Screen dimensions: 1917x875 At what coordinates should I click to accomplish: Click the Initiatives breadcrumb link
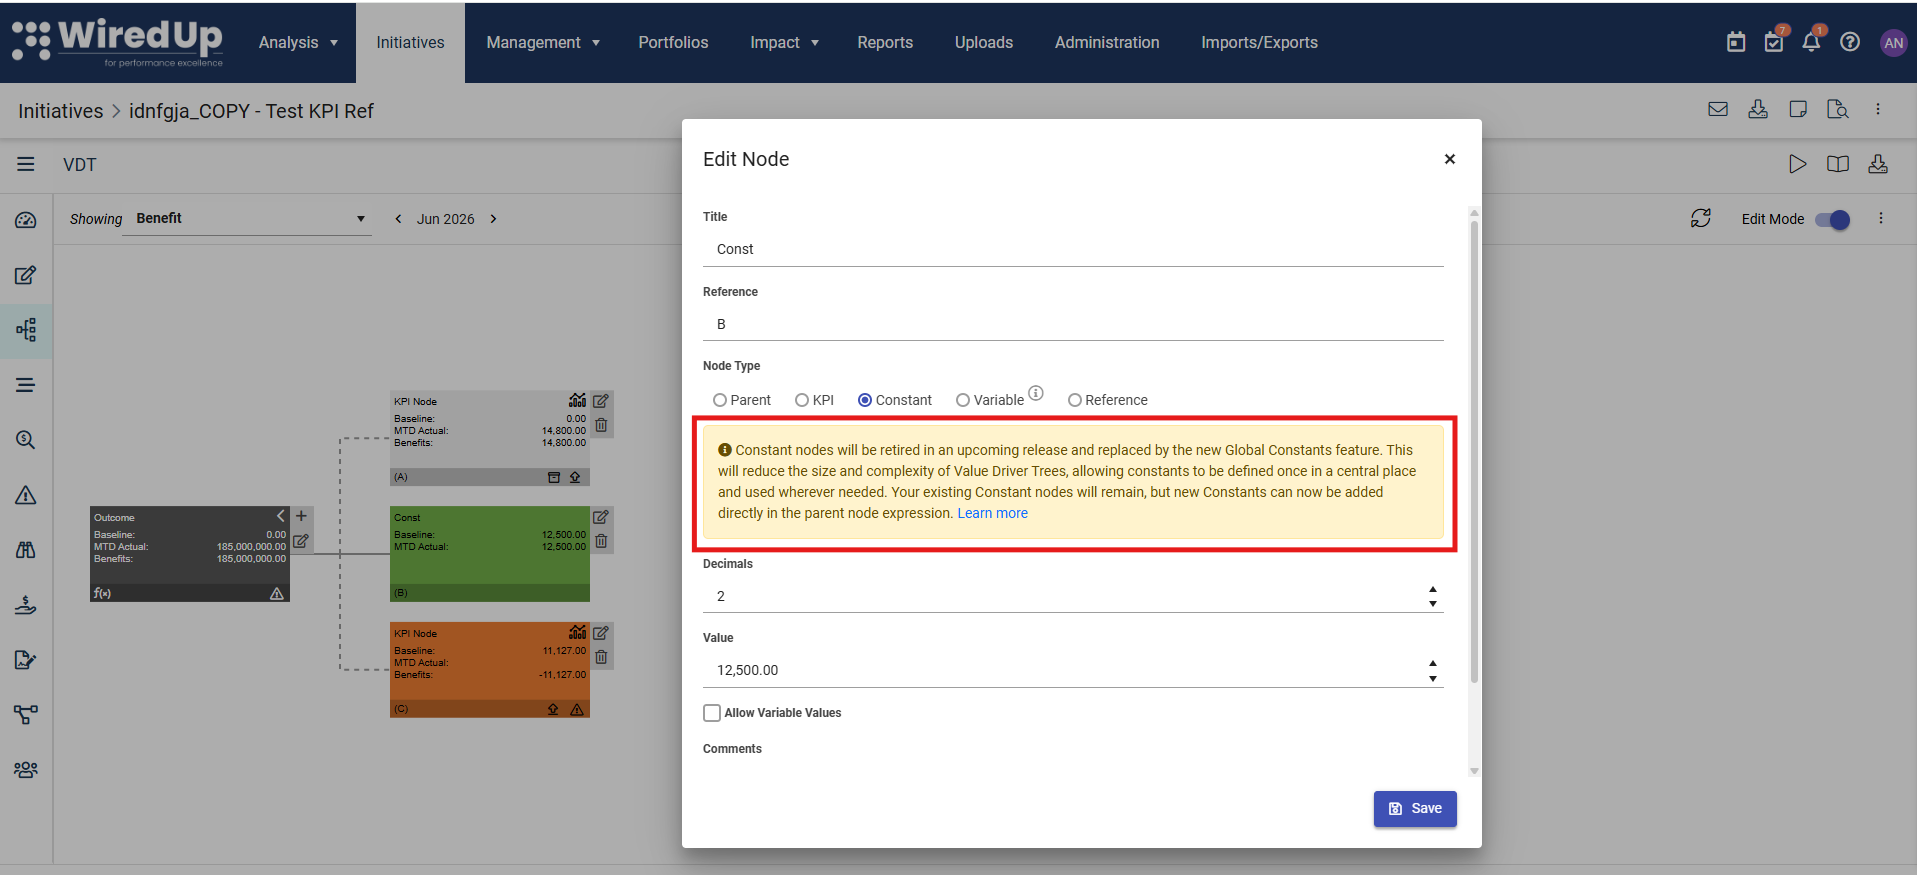[x=60, y=111]
